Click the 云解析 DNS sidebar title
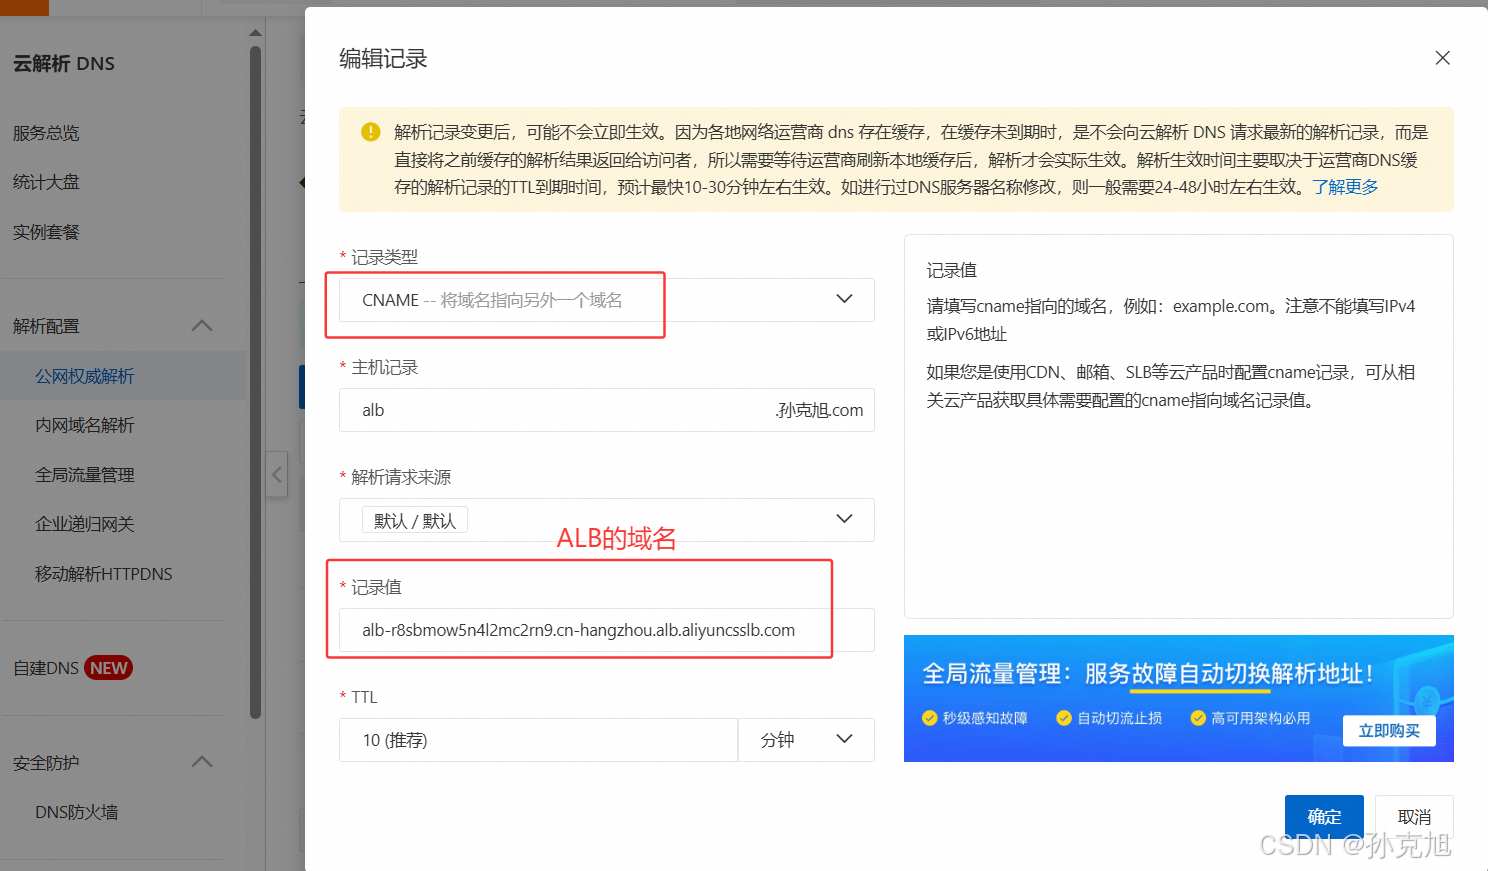 point(64,63)
